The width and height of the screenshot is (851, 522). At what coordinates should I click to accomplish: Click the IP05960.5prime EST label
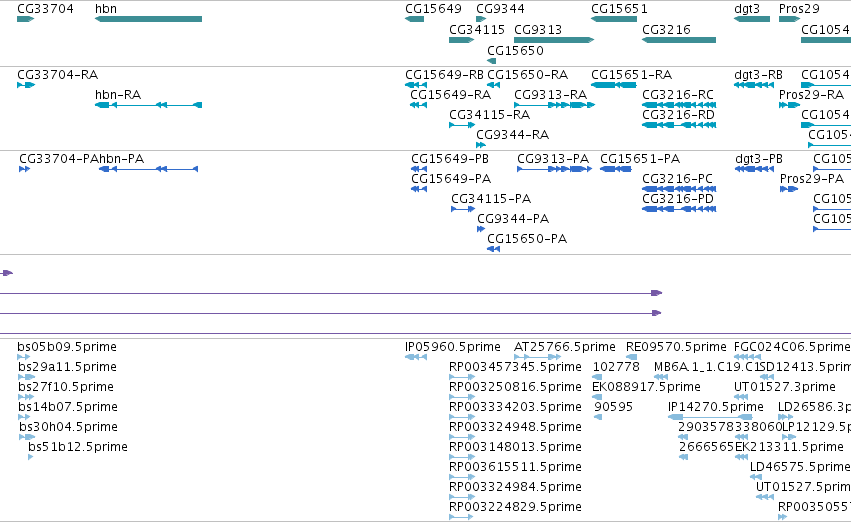[453, 347]
